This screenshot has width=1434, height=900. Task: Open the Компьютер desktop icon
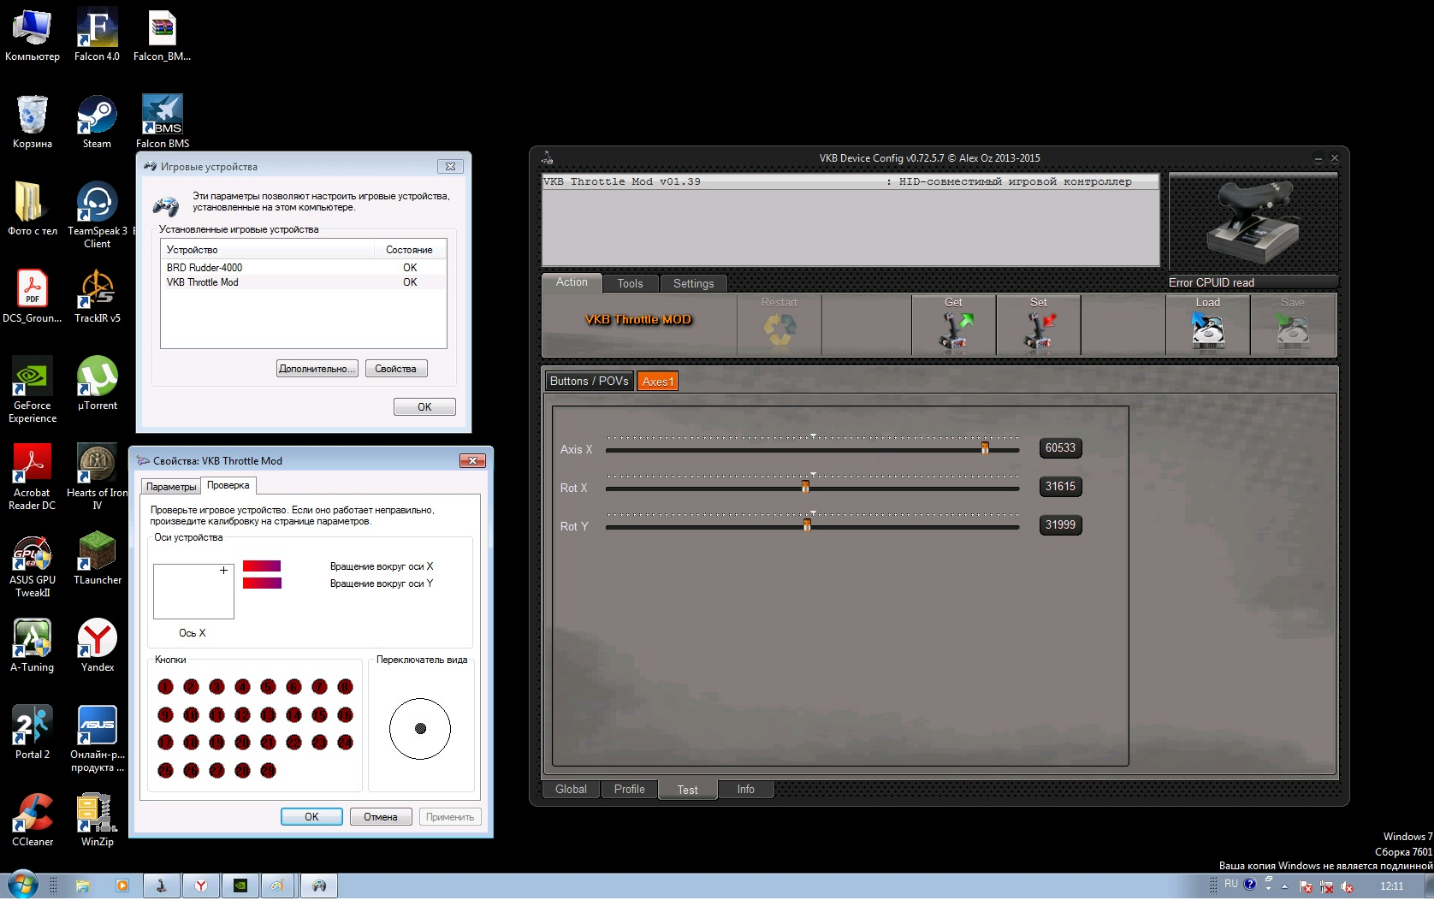coord(32,36)
